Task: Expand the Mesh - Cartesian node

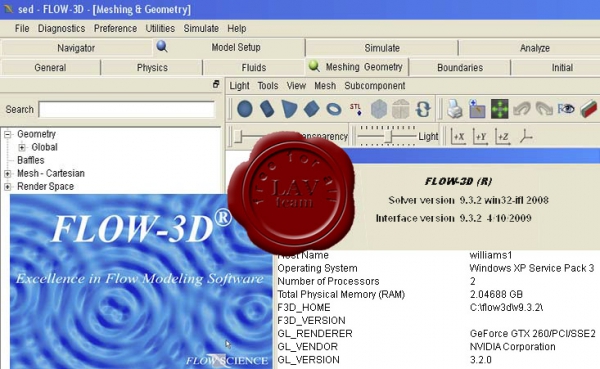Action: click(7, 174)
